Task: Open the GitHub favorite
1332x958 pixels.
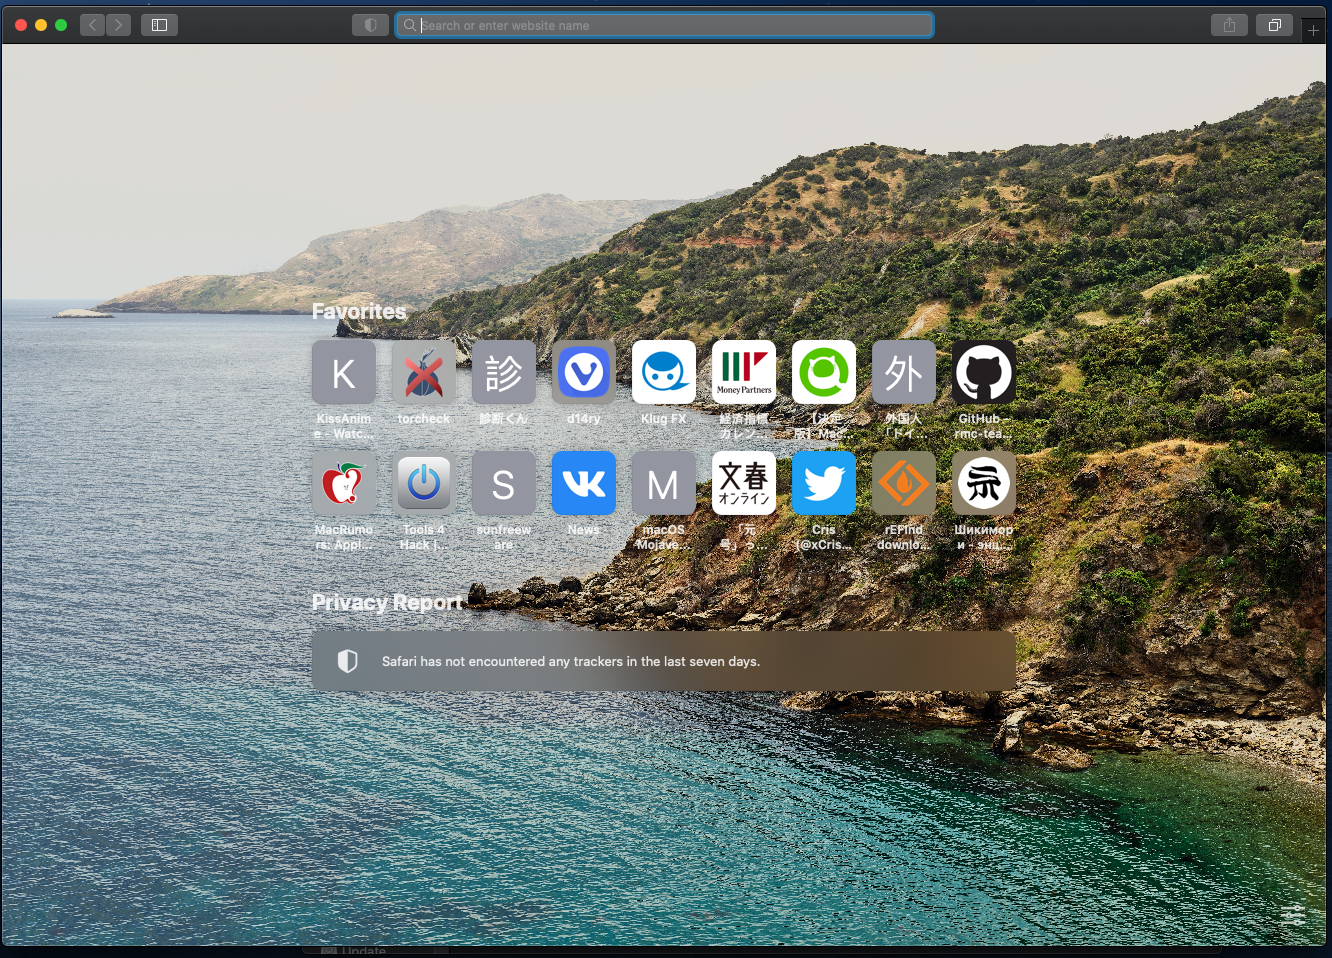Action: [984, 372]
